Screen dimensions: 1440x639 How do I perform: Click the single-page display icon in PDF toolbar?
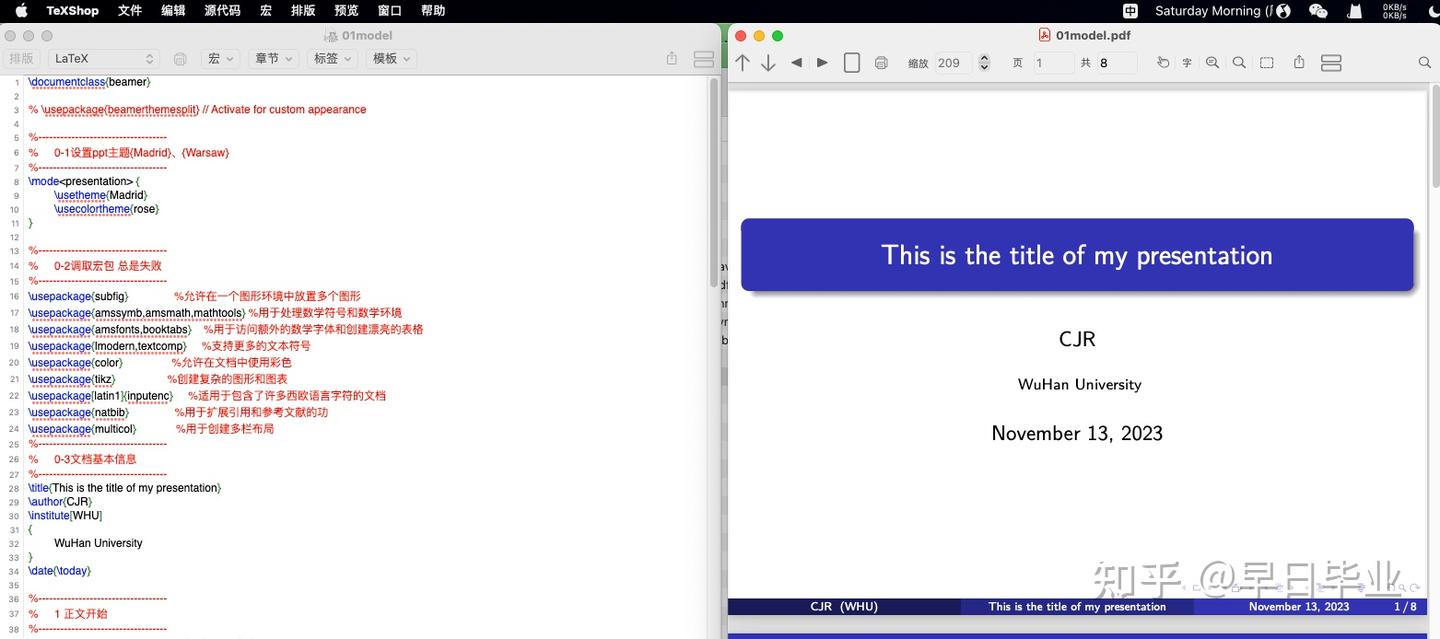(x=852, y=63)
